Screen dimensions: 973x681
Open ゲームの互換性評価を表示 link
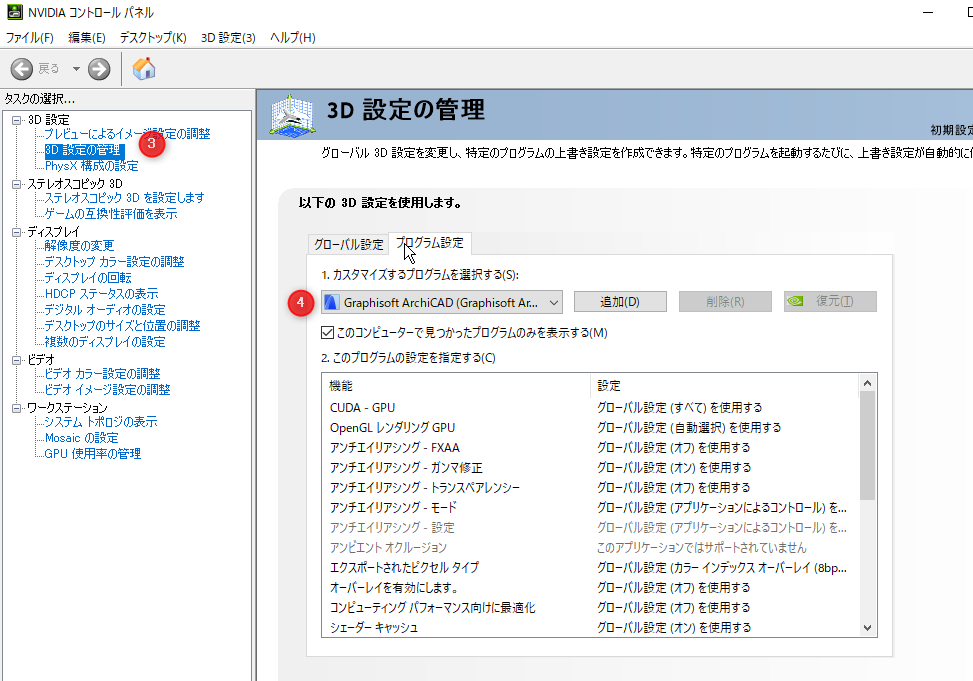(x=110, y=214)
